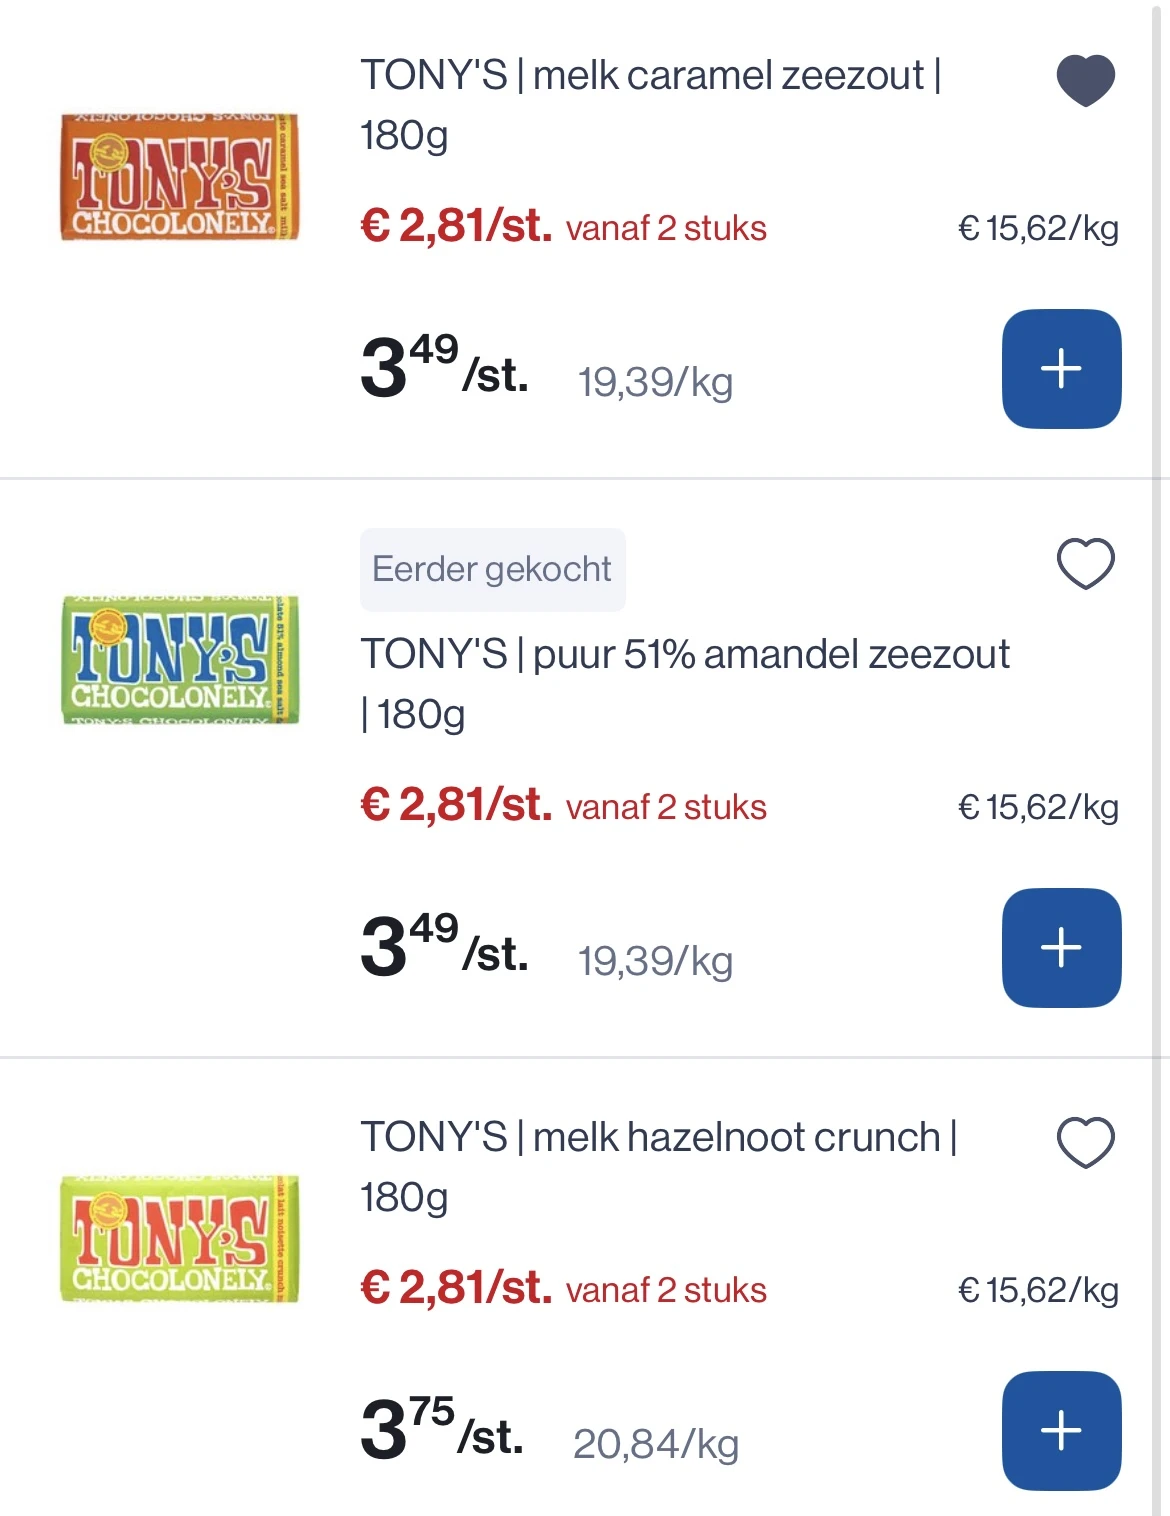1170x1516 pixels.
Task: Open the lime Tony's hazelnoot bar image
Action: [x=180, y=1239]
